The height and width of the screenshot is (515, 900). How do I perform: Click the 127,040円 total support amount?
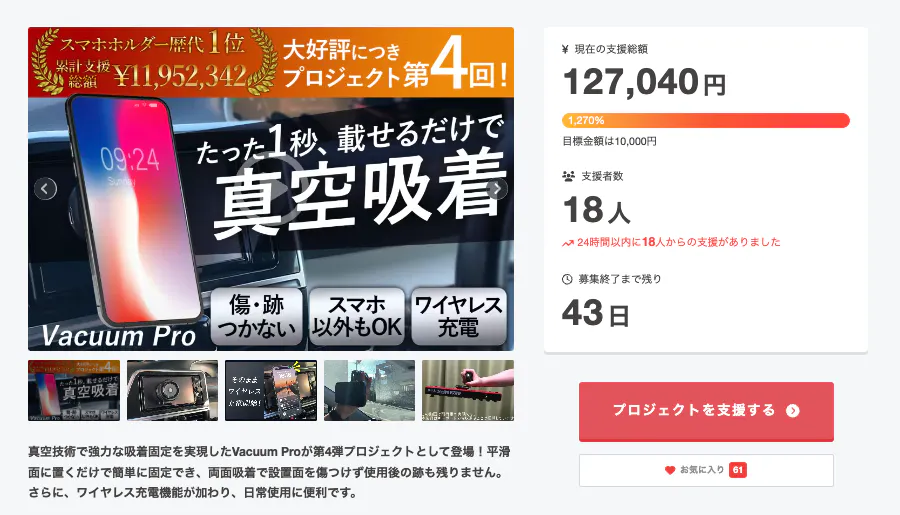[x=645, y=82]
